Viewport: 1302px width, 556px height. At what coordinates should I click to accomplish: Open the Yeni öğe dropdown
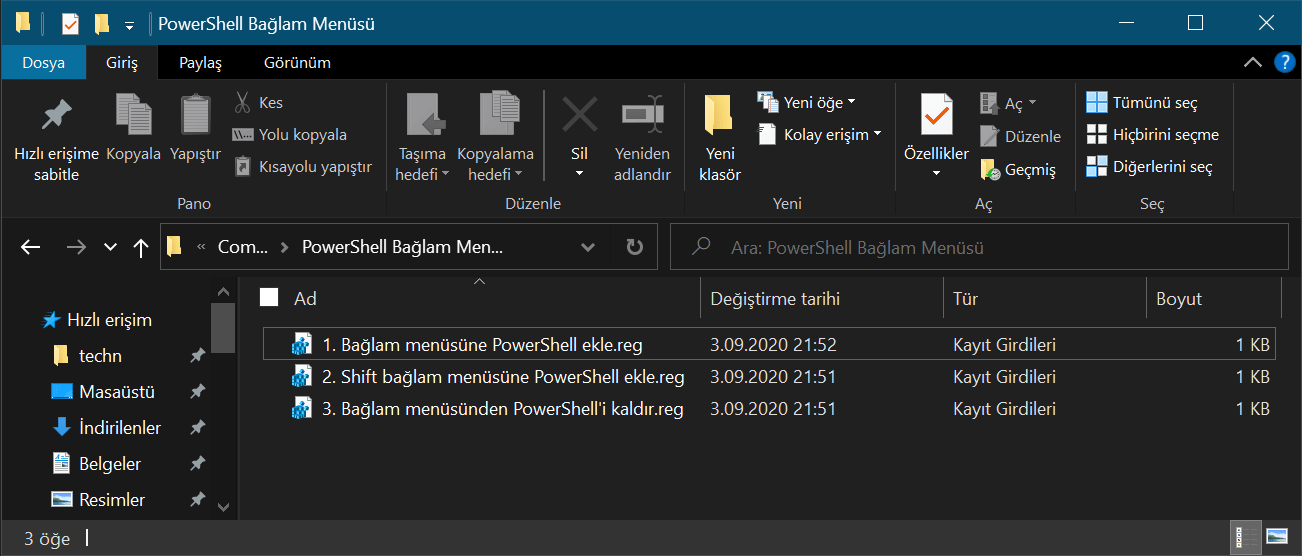pos(808,102)
